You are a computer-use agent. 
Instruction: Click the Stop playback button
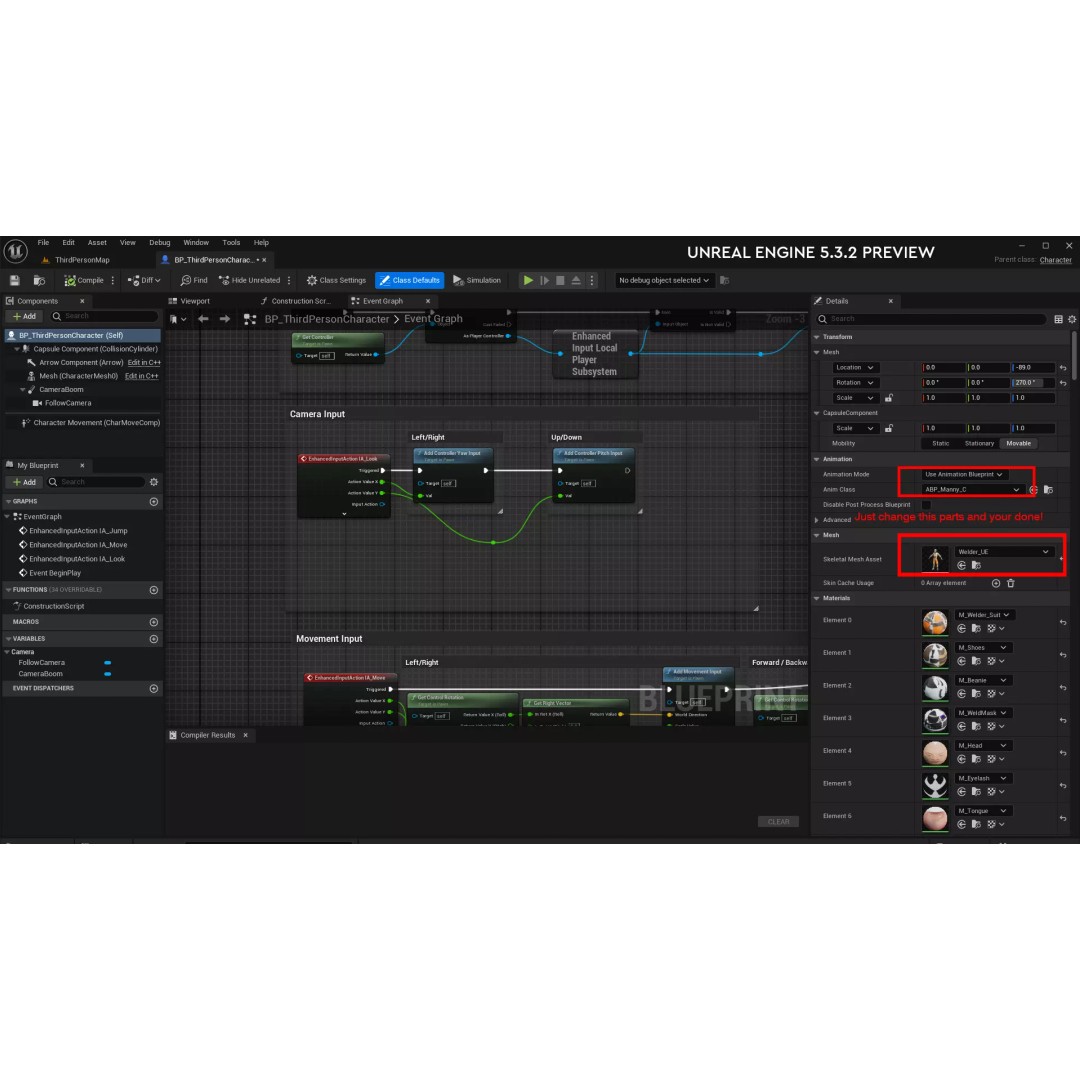click(x=560, y=280)
